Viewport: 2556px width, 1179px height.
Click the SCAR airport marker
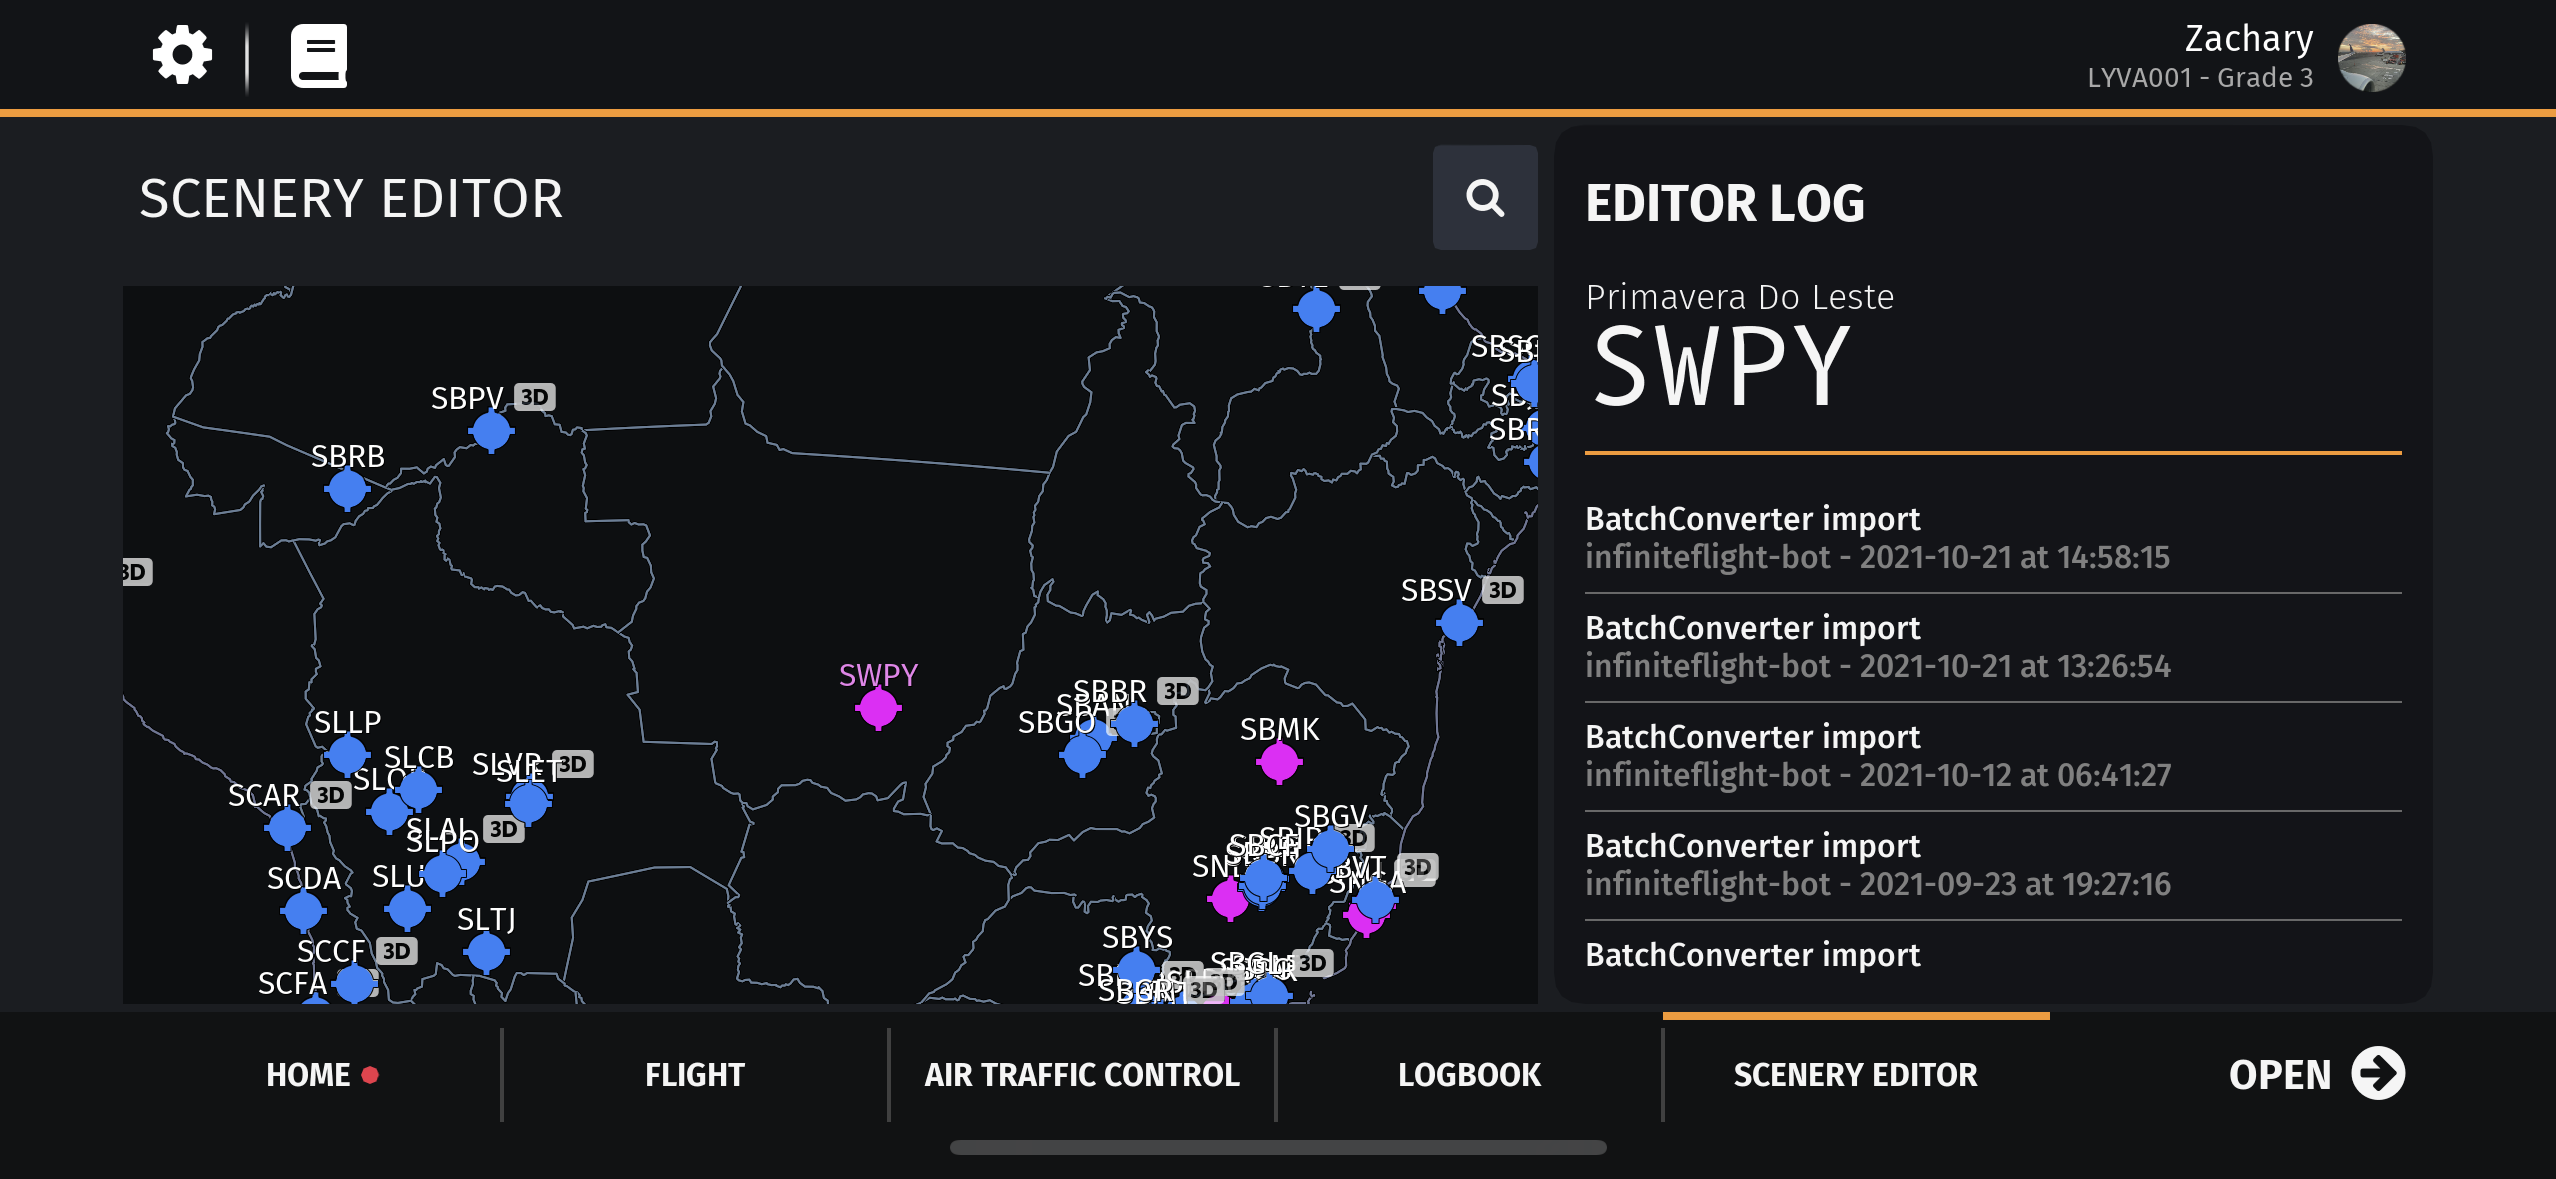[287, 827]
